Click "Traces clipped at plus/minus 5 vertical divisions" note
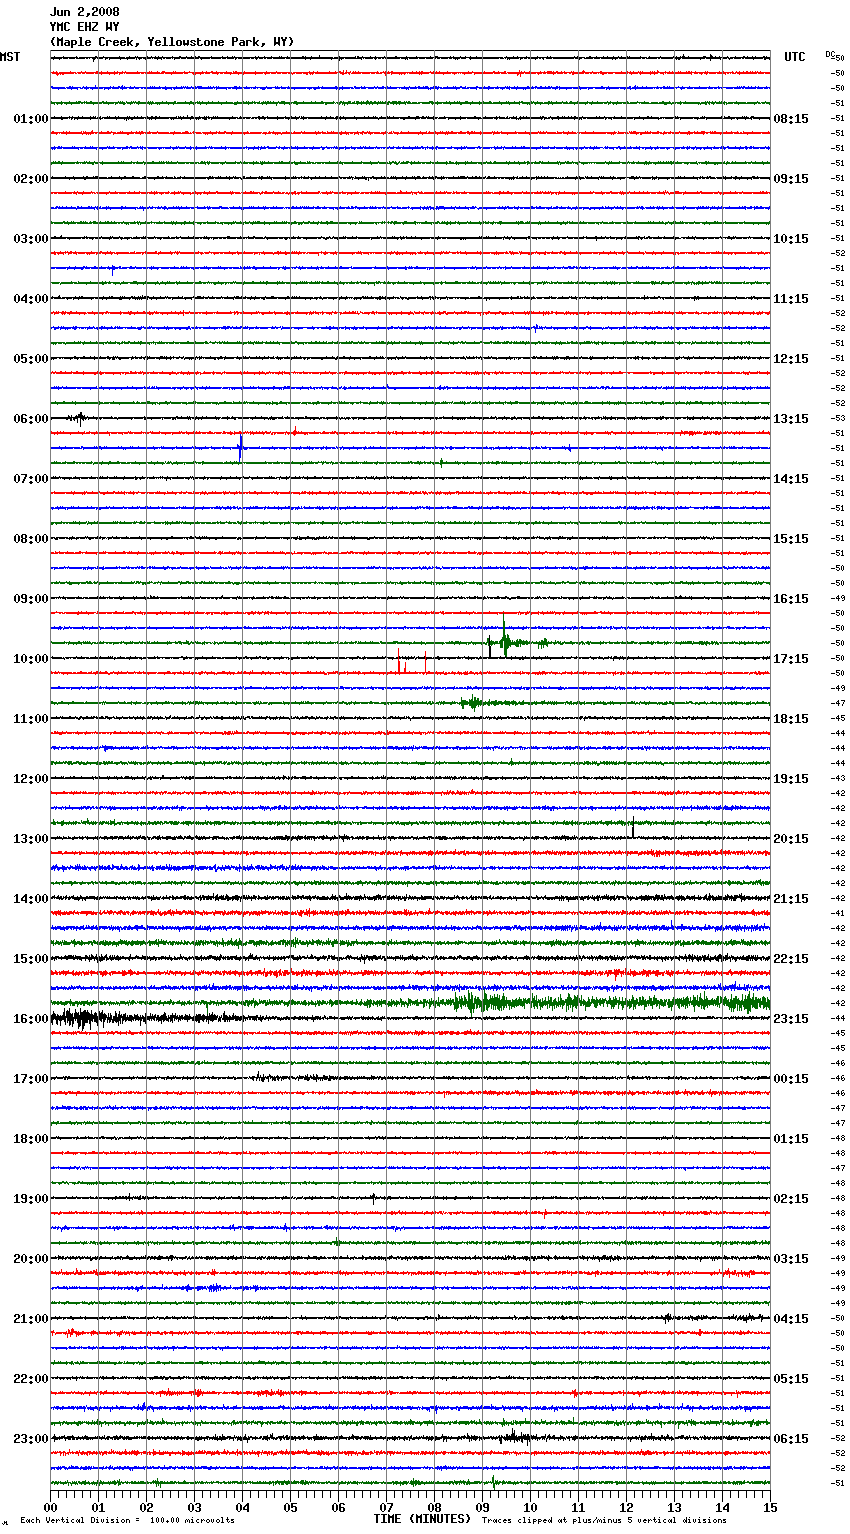Image resolution: width=850 pixels, height=1534 pixels. [x=604, y=1521]
